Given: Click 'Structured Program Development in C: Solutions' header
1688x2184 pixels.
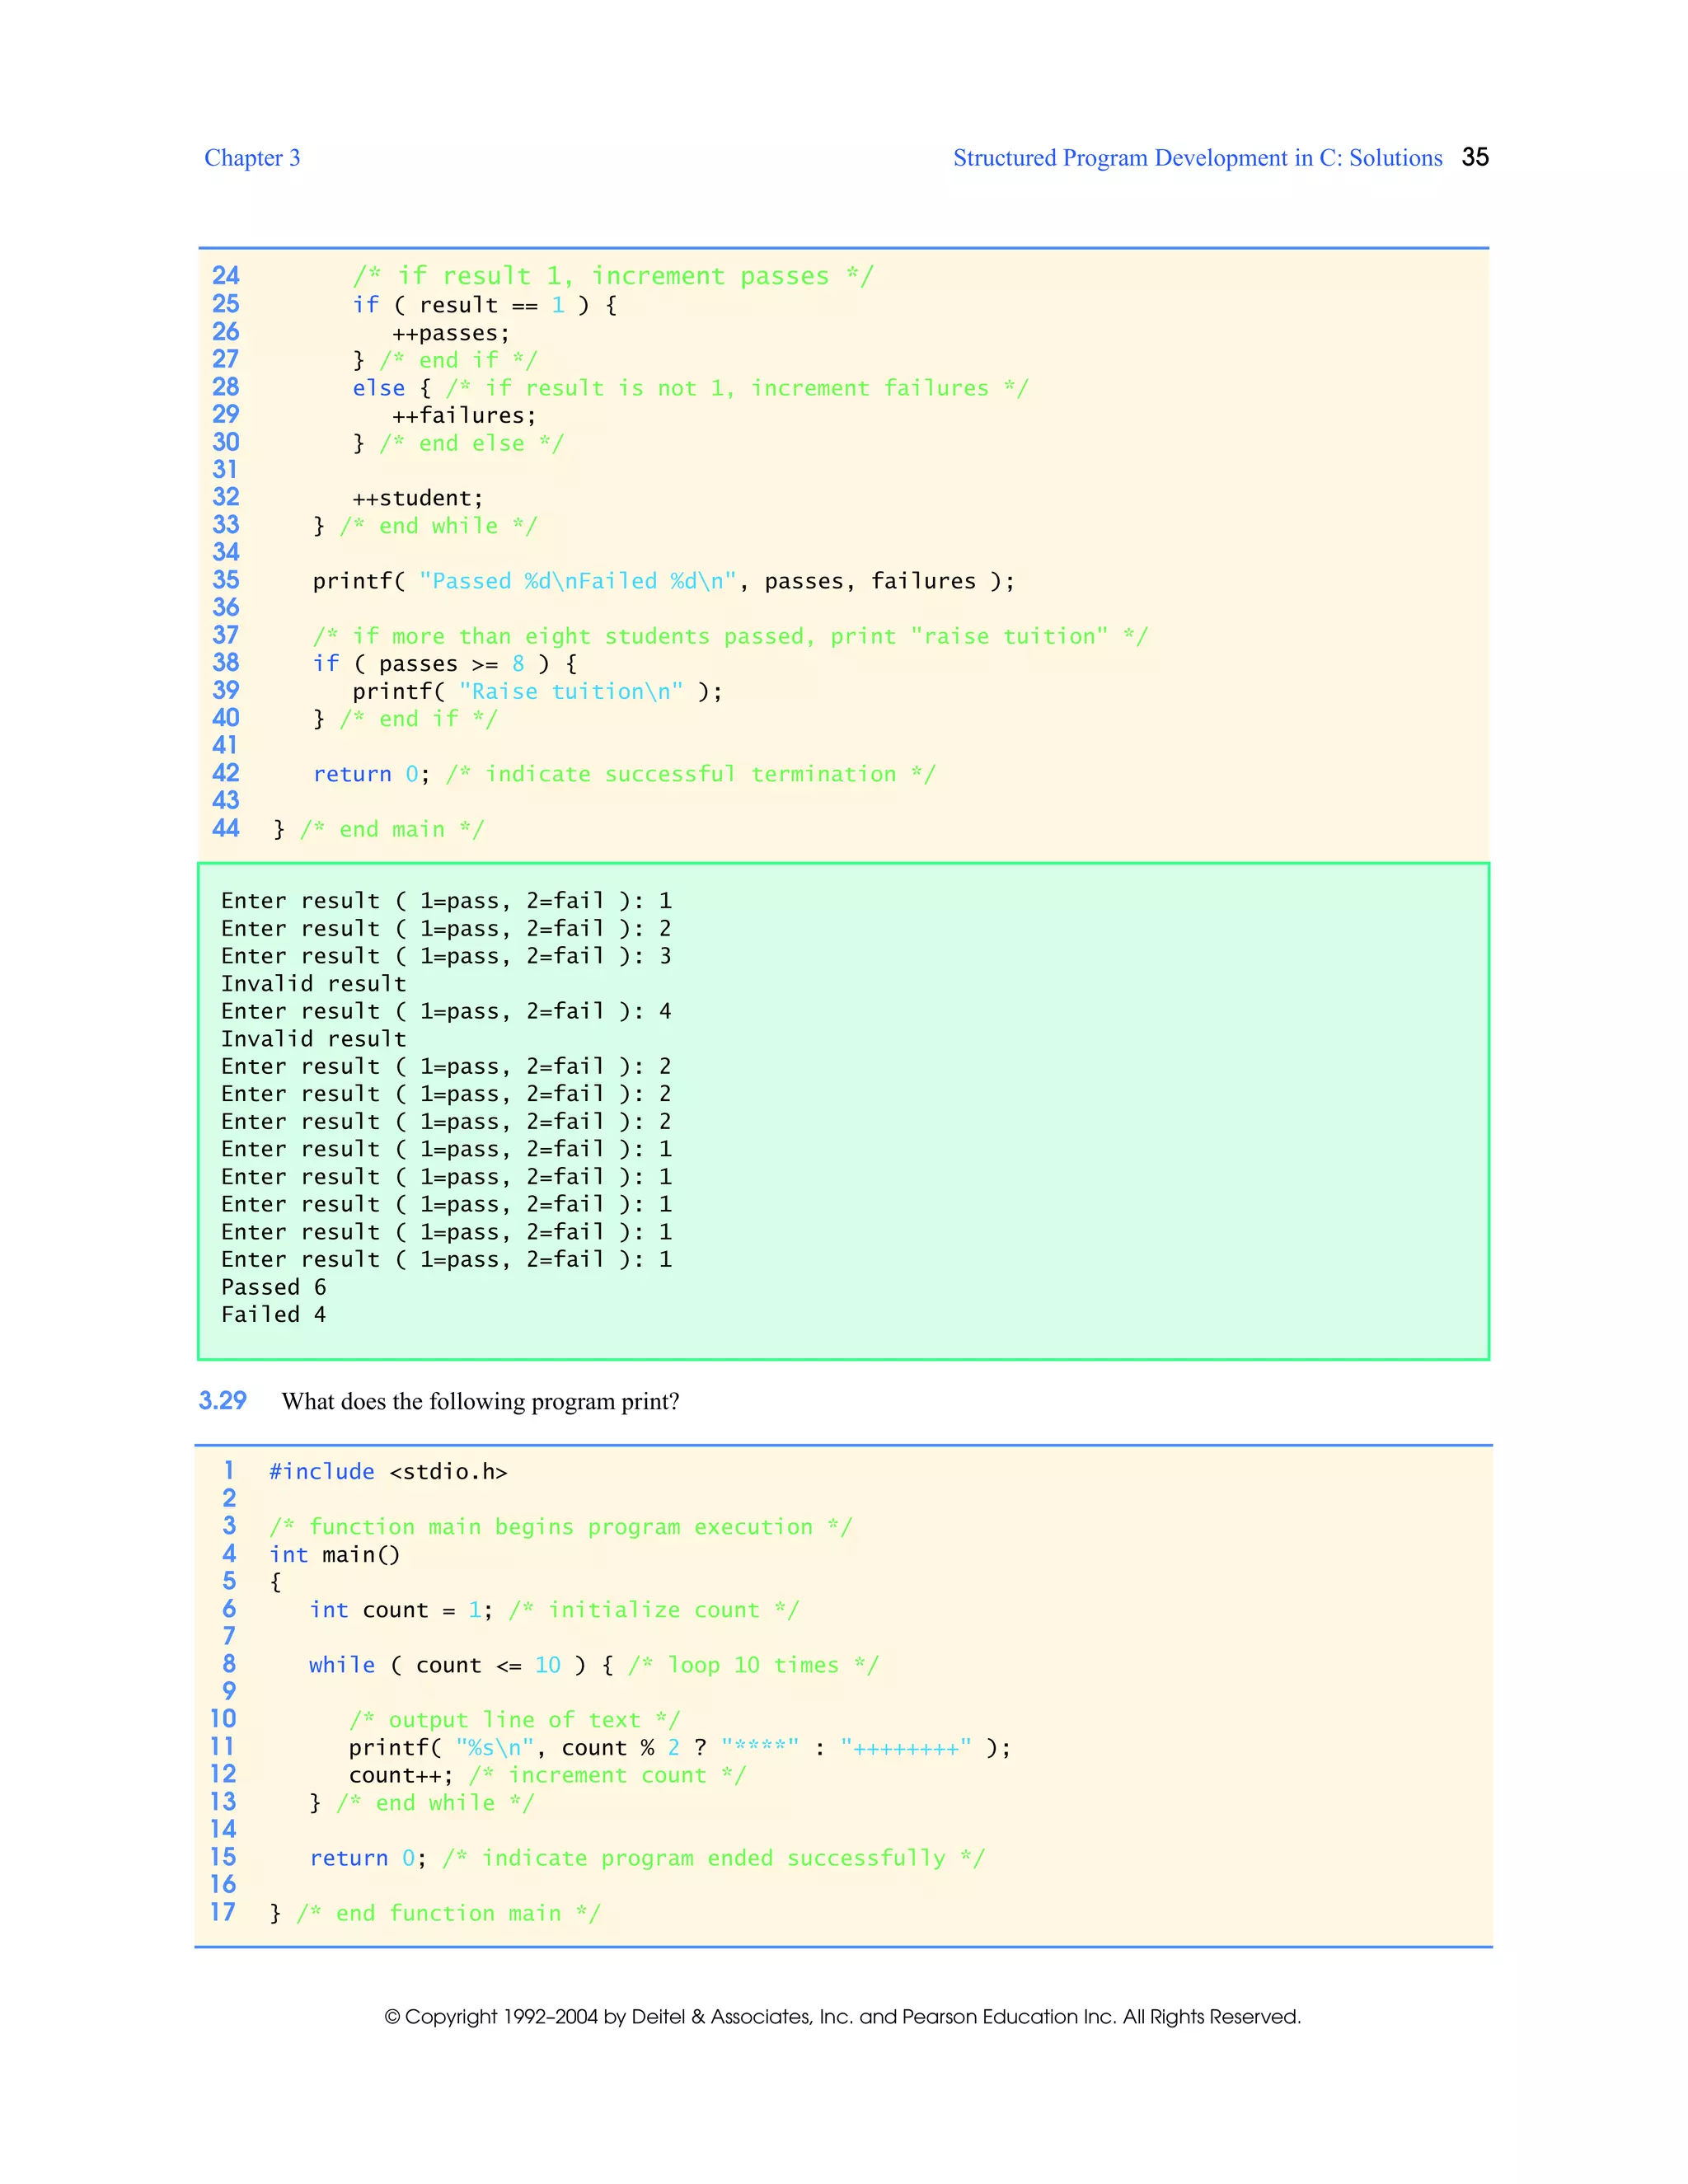Looking at the screenshot, I should [1197, 158].
